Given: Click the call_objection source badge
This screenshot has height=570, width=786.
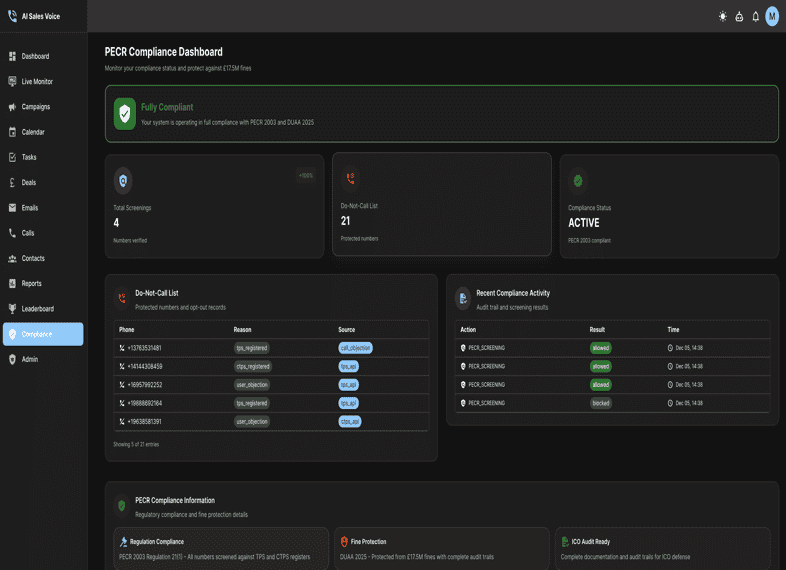Looking at the screenshot, I should tap(355, 348).
